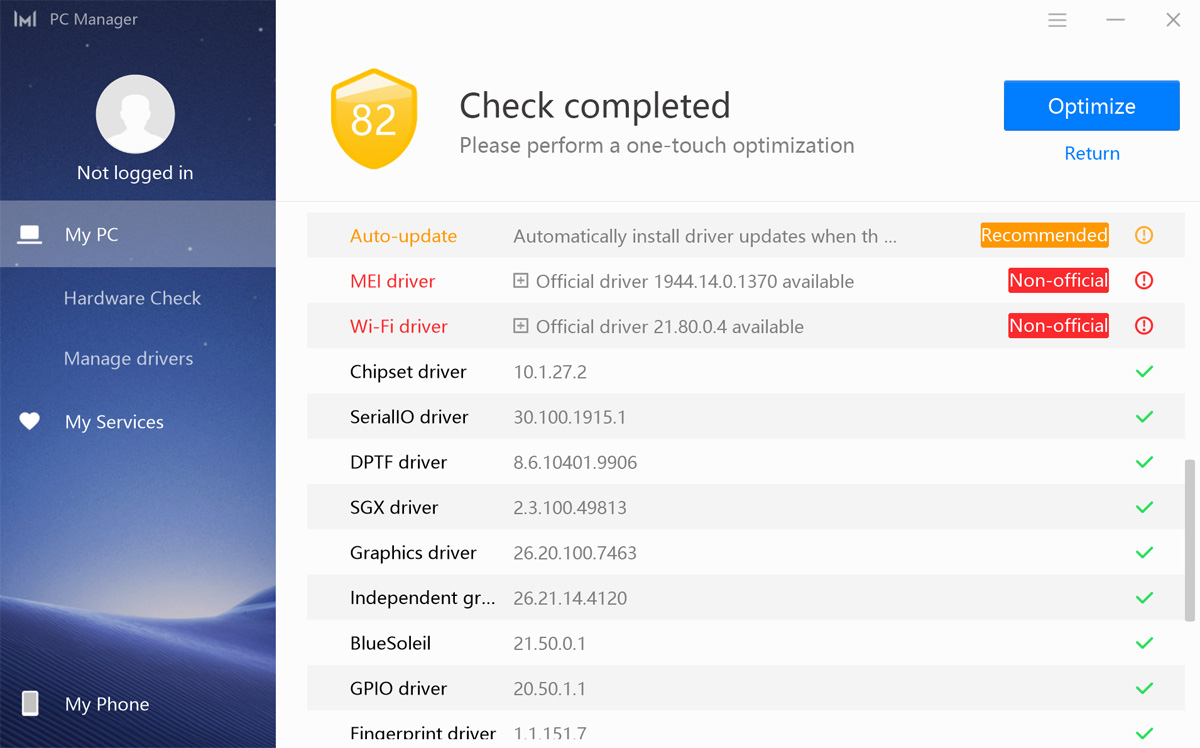This screenshot has width=1200, height=748.
Task: Click the user avatar picture
Action: (x=135, y=114)
